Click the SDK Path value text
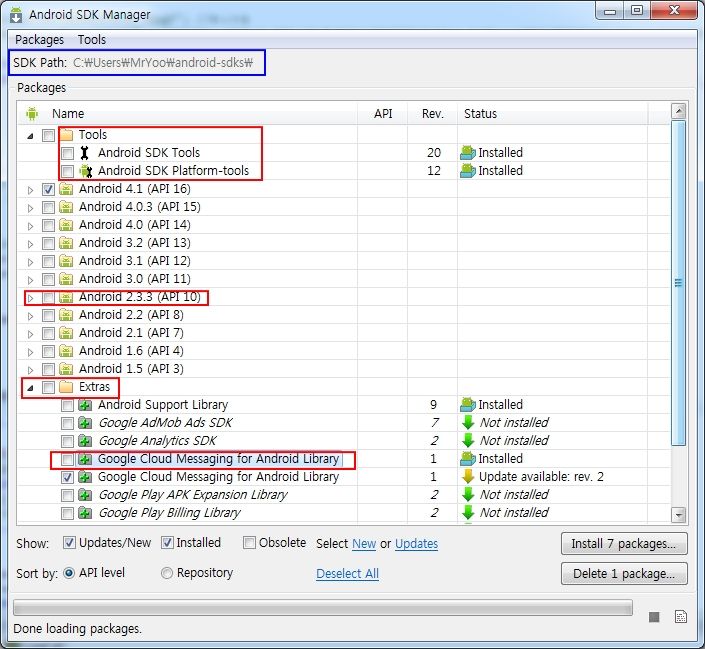 163,63
